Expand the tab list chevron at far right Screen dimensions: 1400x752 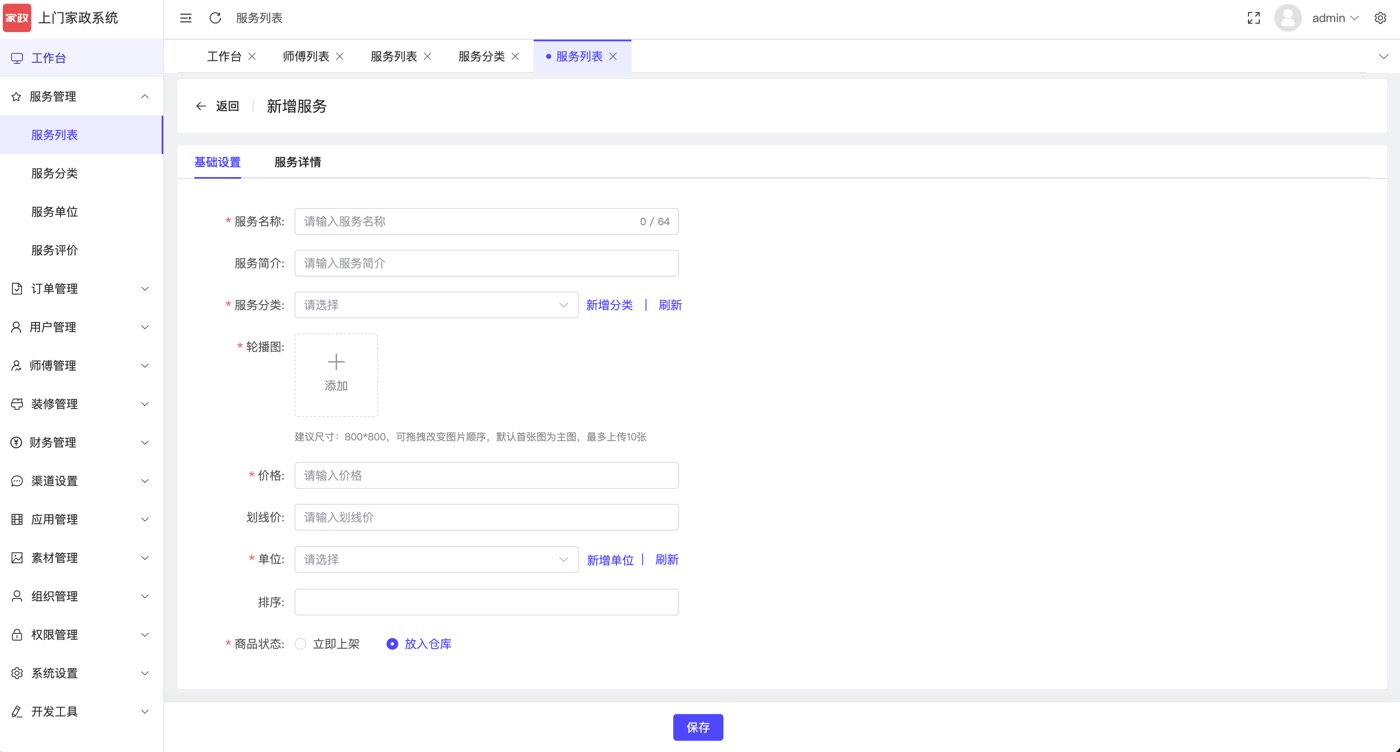pos(1383,57)
